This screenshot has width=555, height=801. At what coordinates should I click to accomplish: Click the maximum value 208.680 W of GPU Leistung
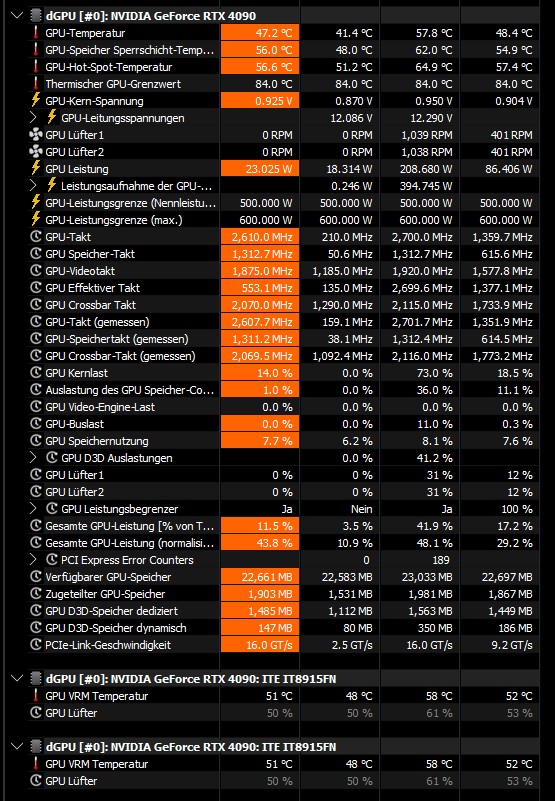(x=426, y=169)
